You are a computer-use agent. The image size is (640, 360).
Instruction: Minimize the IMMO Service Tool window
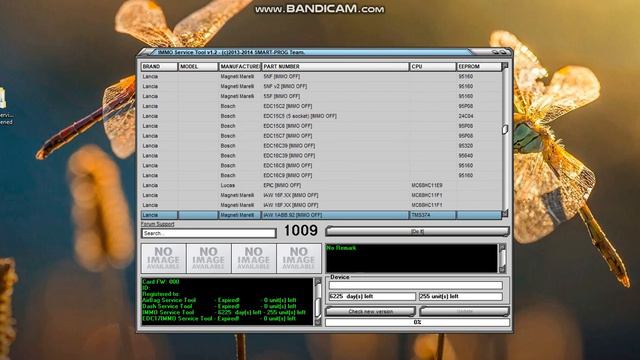[495, 52]
